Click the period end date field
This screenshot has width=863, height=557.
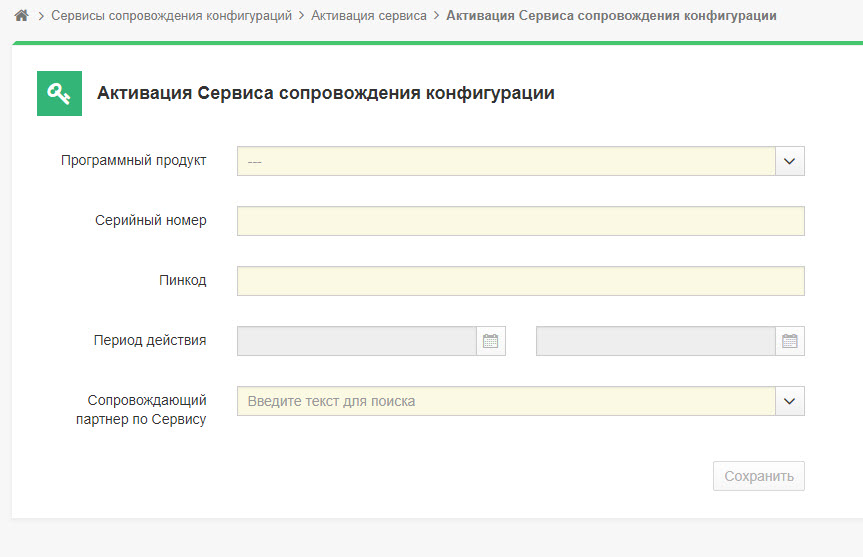[x=656, y=341]
